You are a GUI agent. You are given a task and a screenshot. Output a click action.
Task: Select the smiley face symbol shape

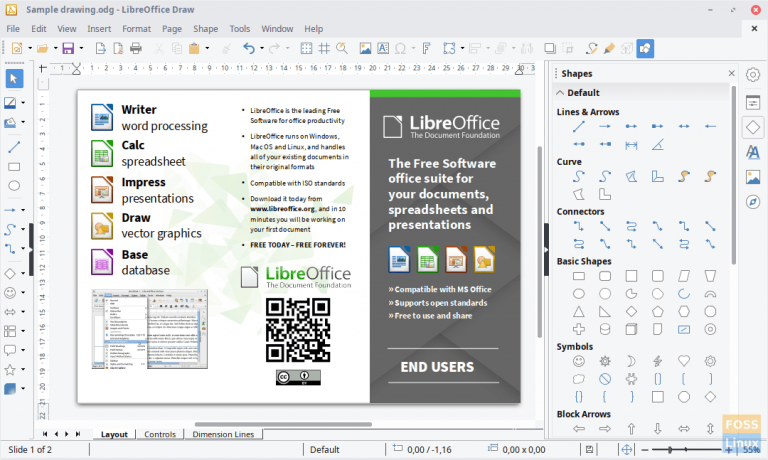click(x=579, y=361)
